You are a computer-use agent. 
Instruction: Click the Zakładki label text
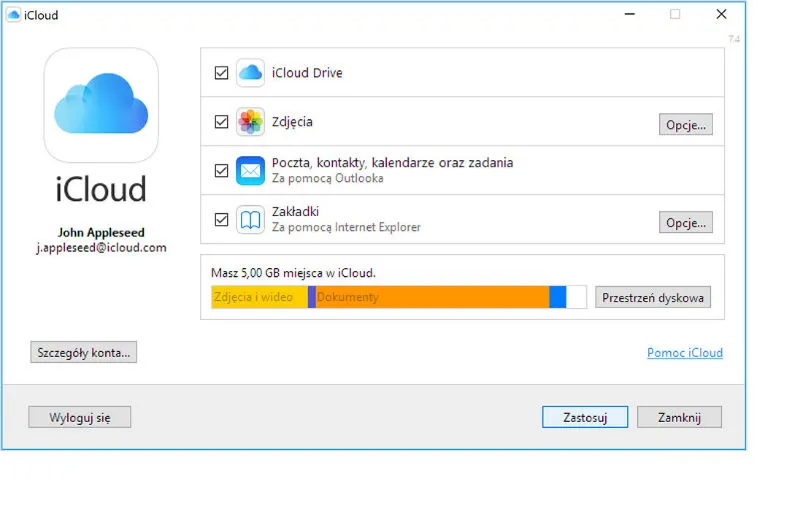(295, 211)
